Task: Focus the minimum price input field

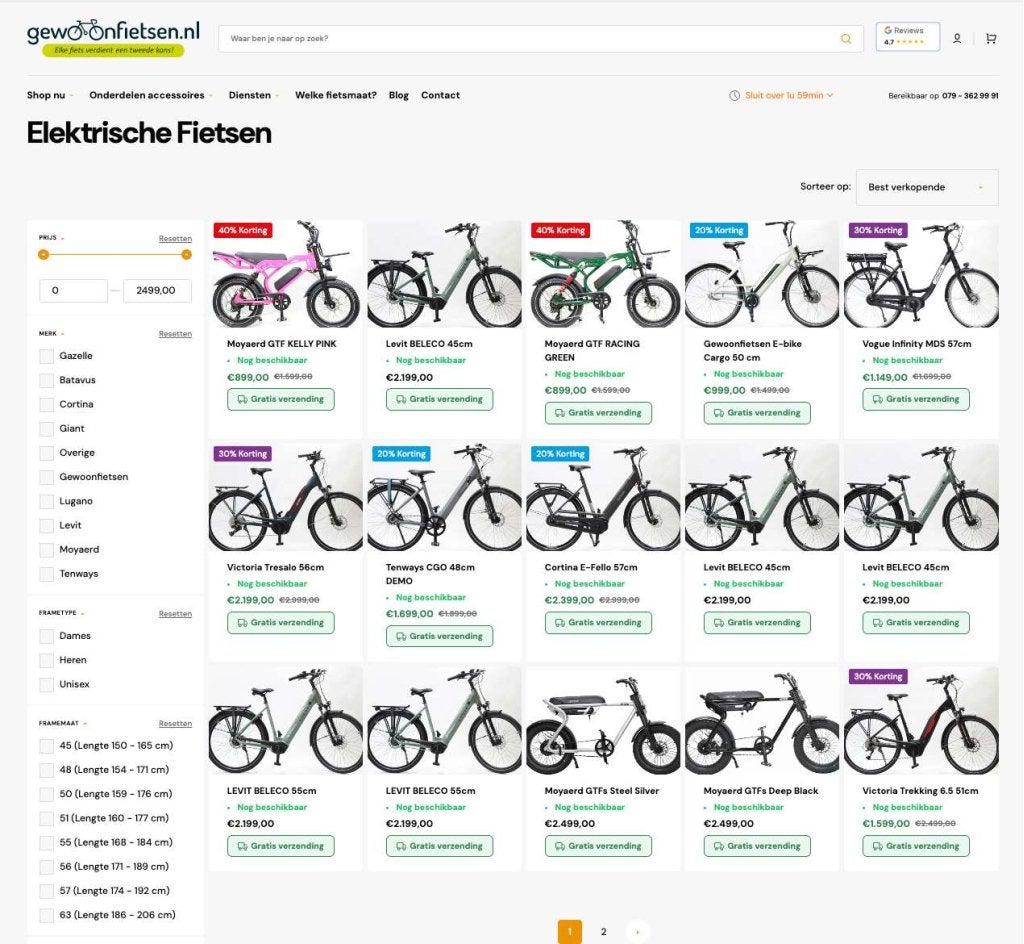Action: tap(73, 291)
